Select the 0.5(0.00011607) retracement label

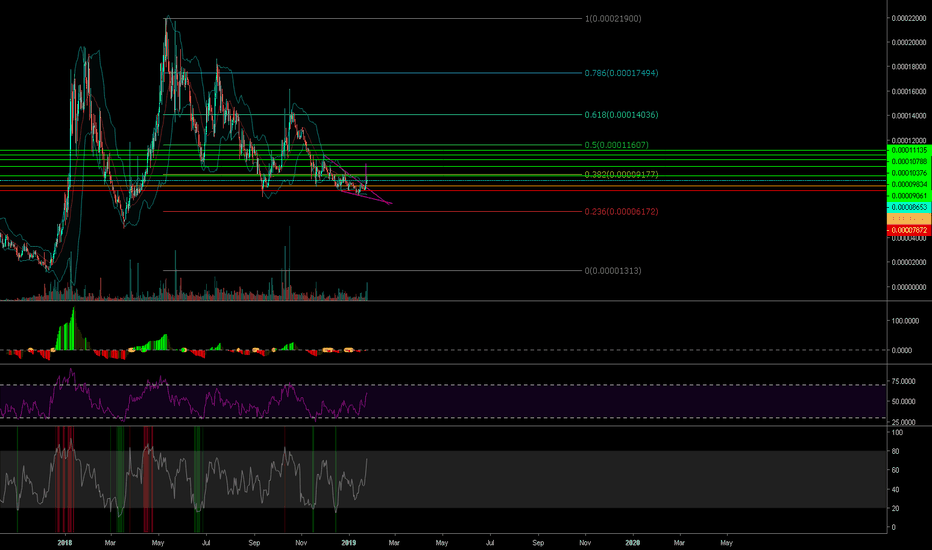pos(616,145)
